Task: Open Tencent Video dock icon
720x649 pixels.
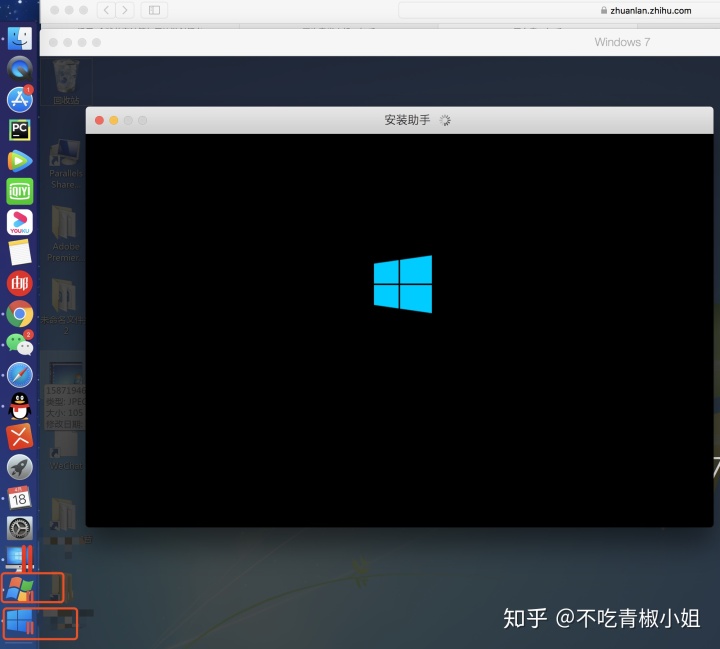Action: pos(20,161)
